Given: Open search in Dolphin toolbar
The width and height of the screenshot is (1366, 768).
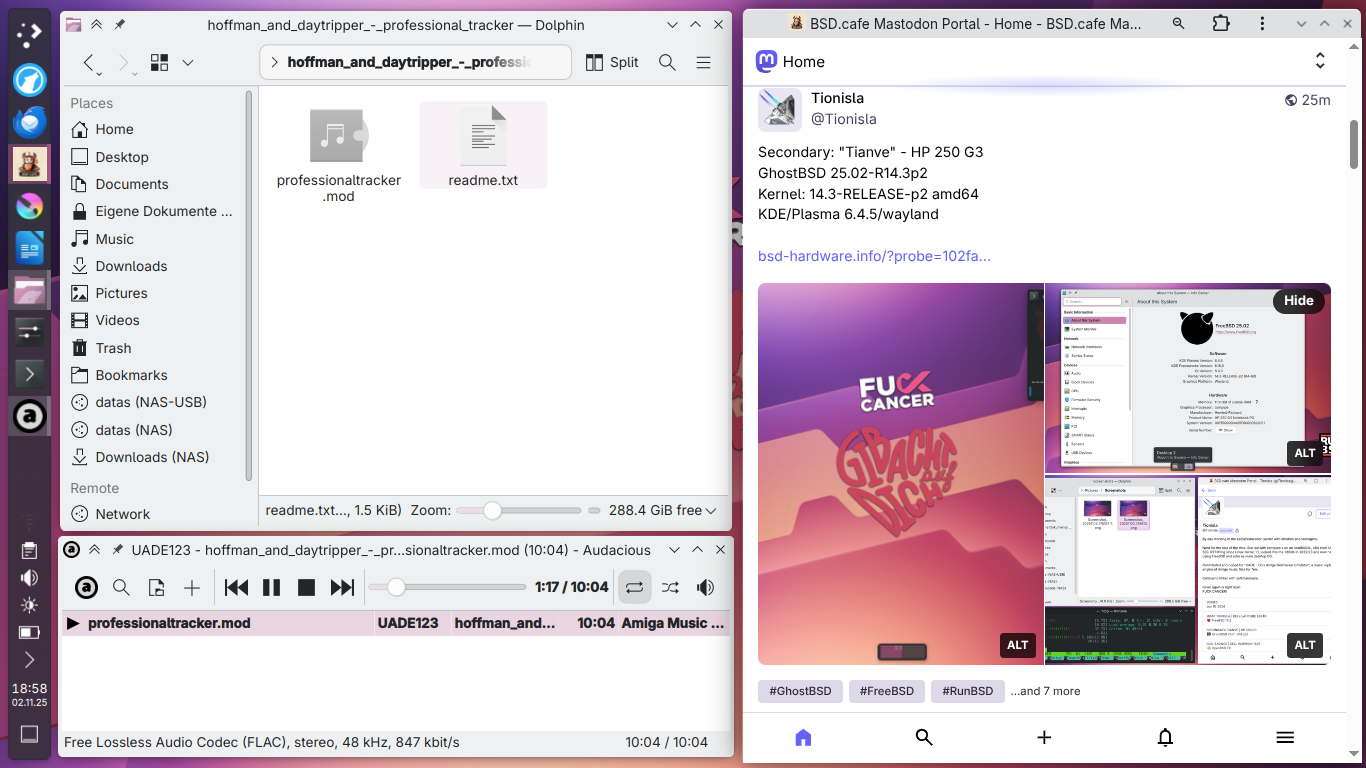Looking at the screenshot, I should (667, 62).
